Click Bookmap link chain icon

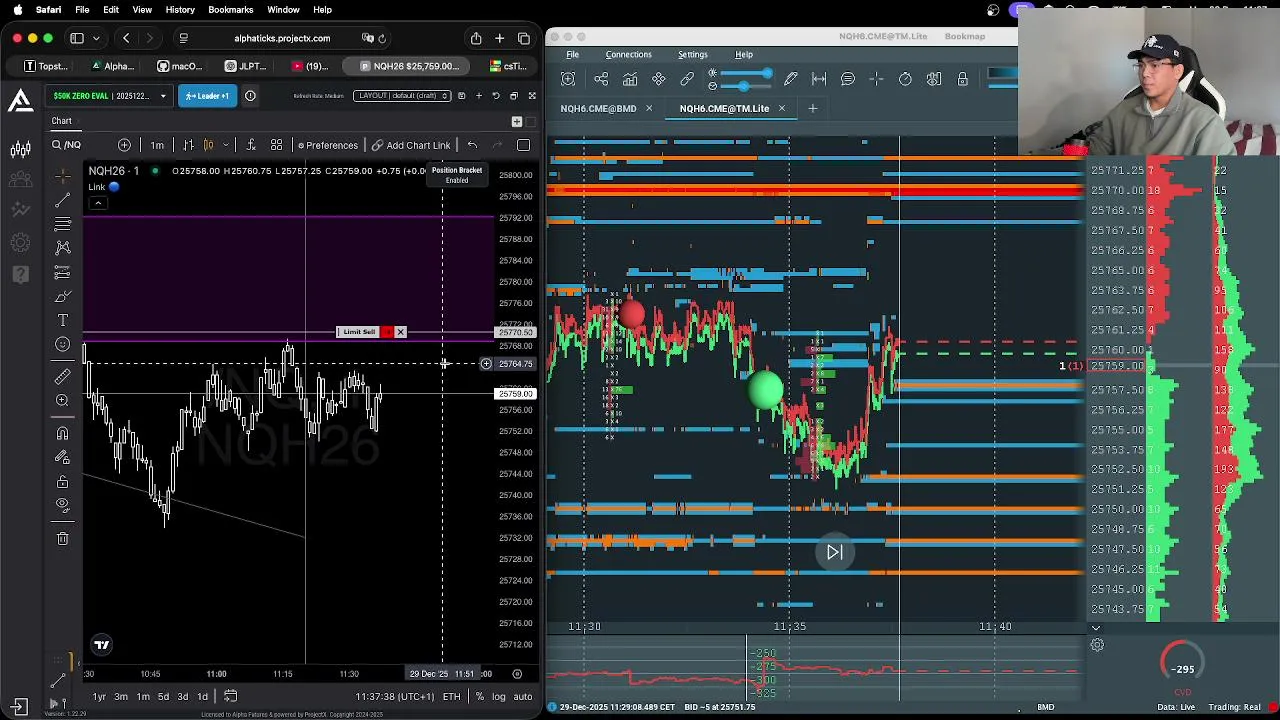pyautogui.click(x=687, y=79)
